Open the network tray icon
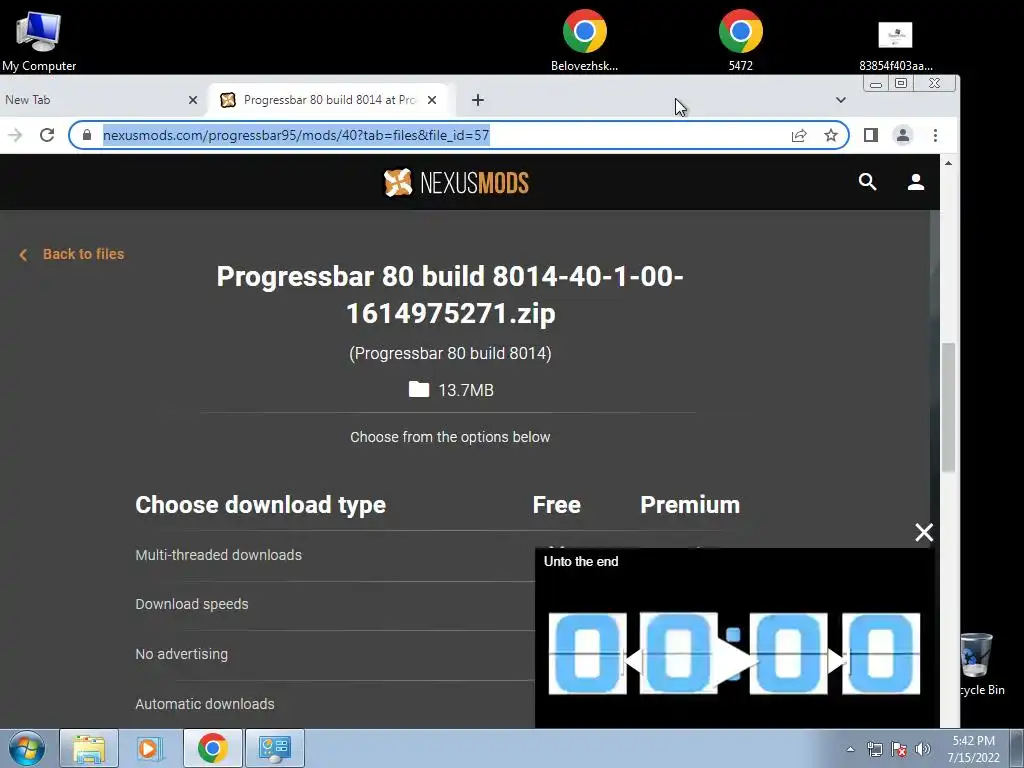Viewport: 1024px width, 768px height. pos(874,749)
